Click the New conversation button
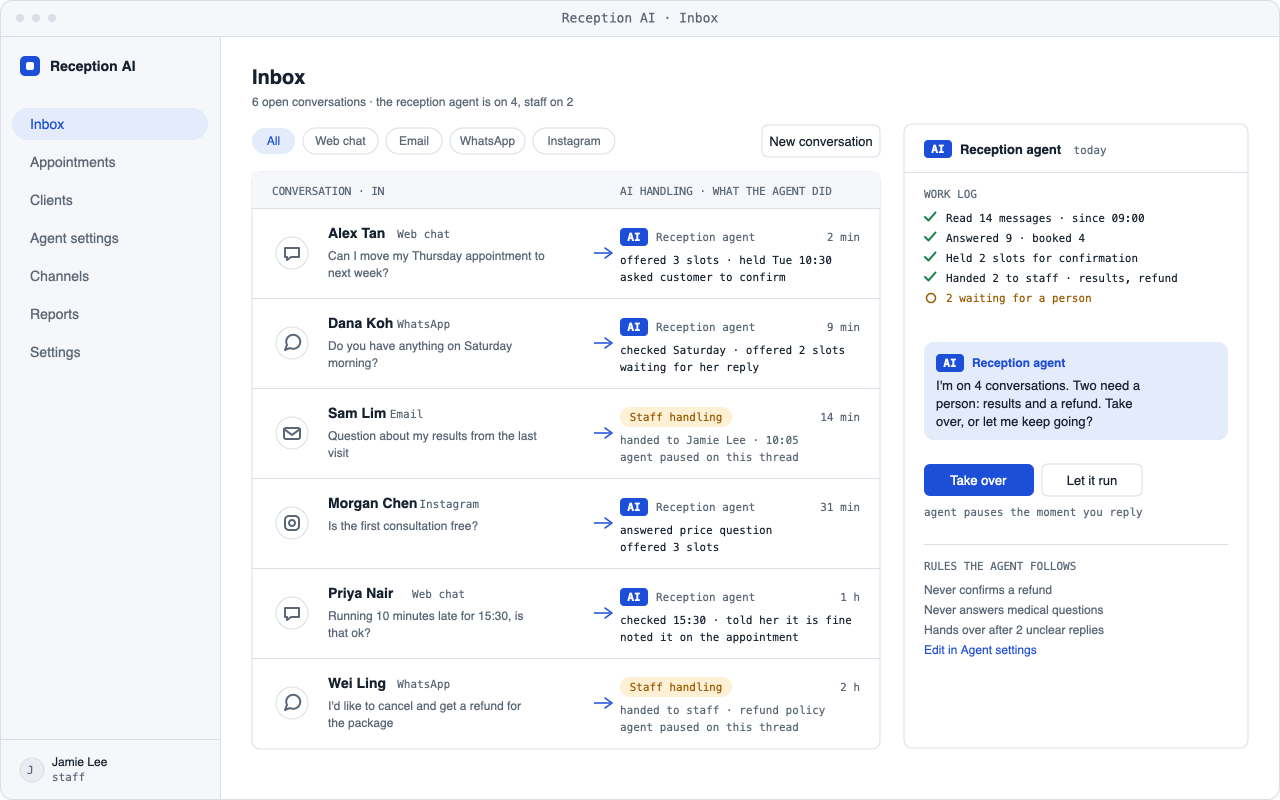This screenshot has width=1280, height=800. click(x=821, y=141)
